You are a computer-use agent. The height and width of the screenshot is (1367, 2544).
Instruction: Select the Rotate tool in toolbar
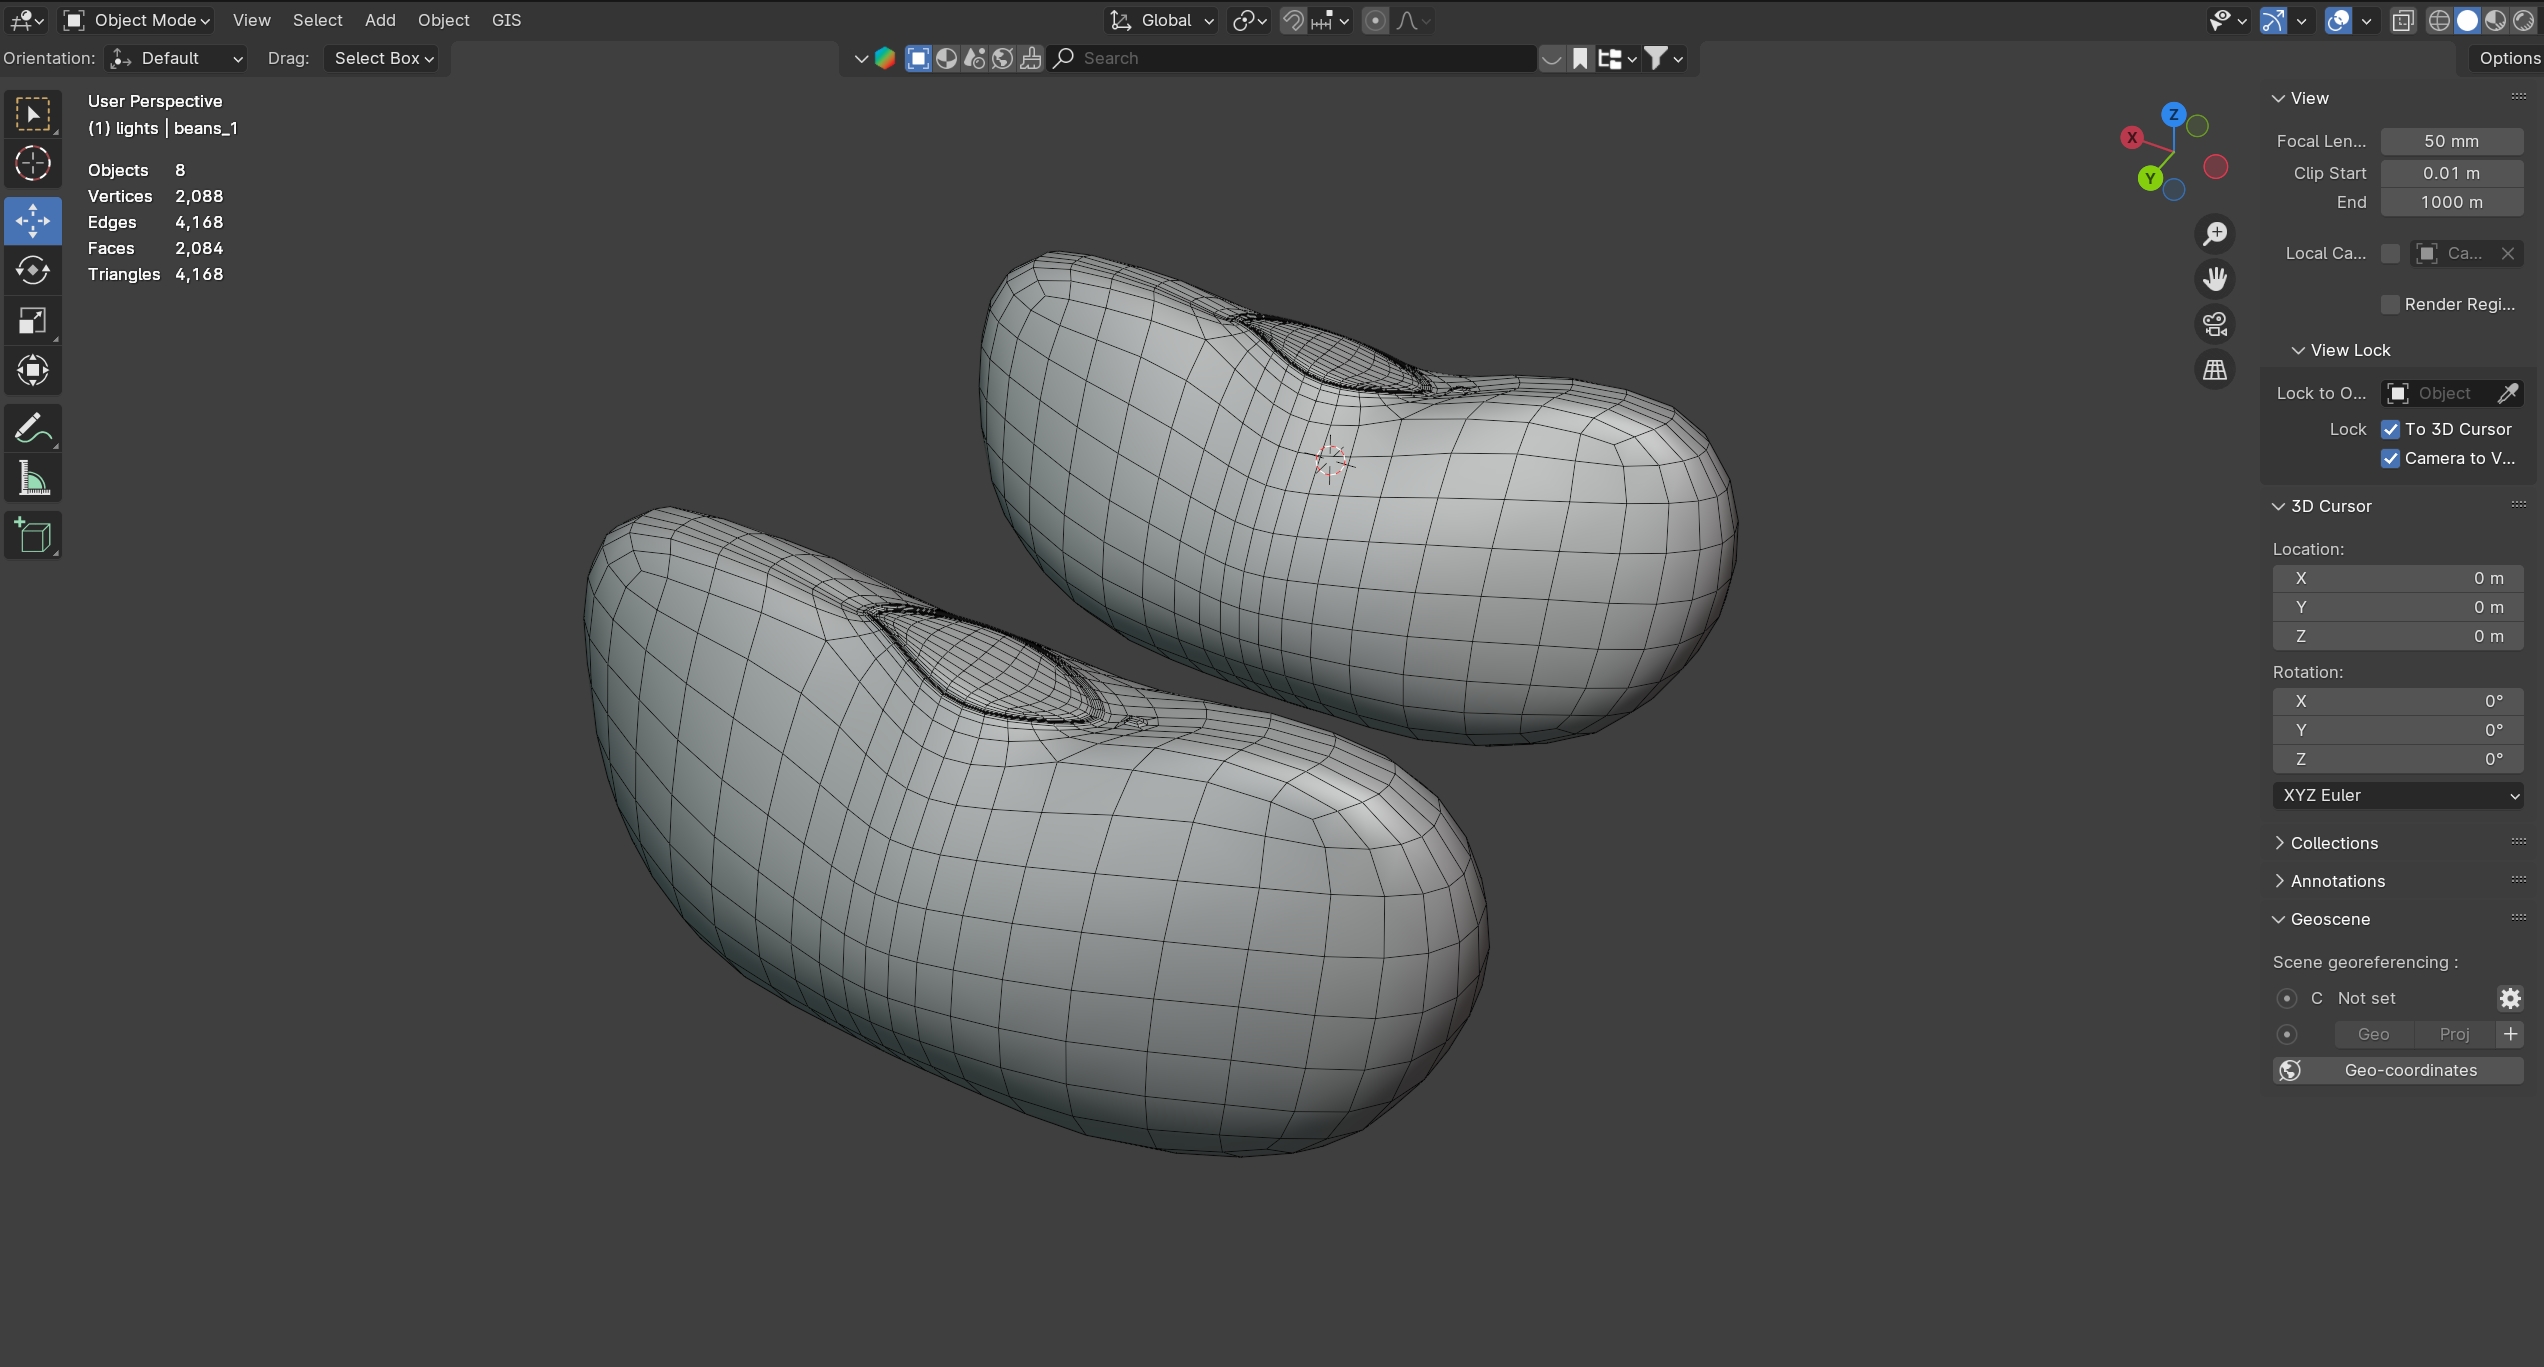[x=33, y=271]
